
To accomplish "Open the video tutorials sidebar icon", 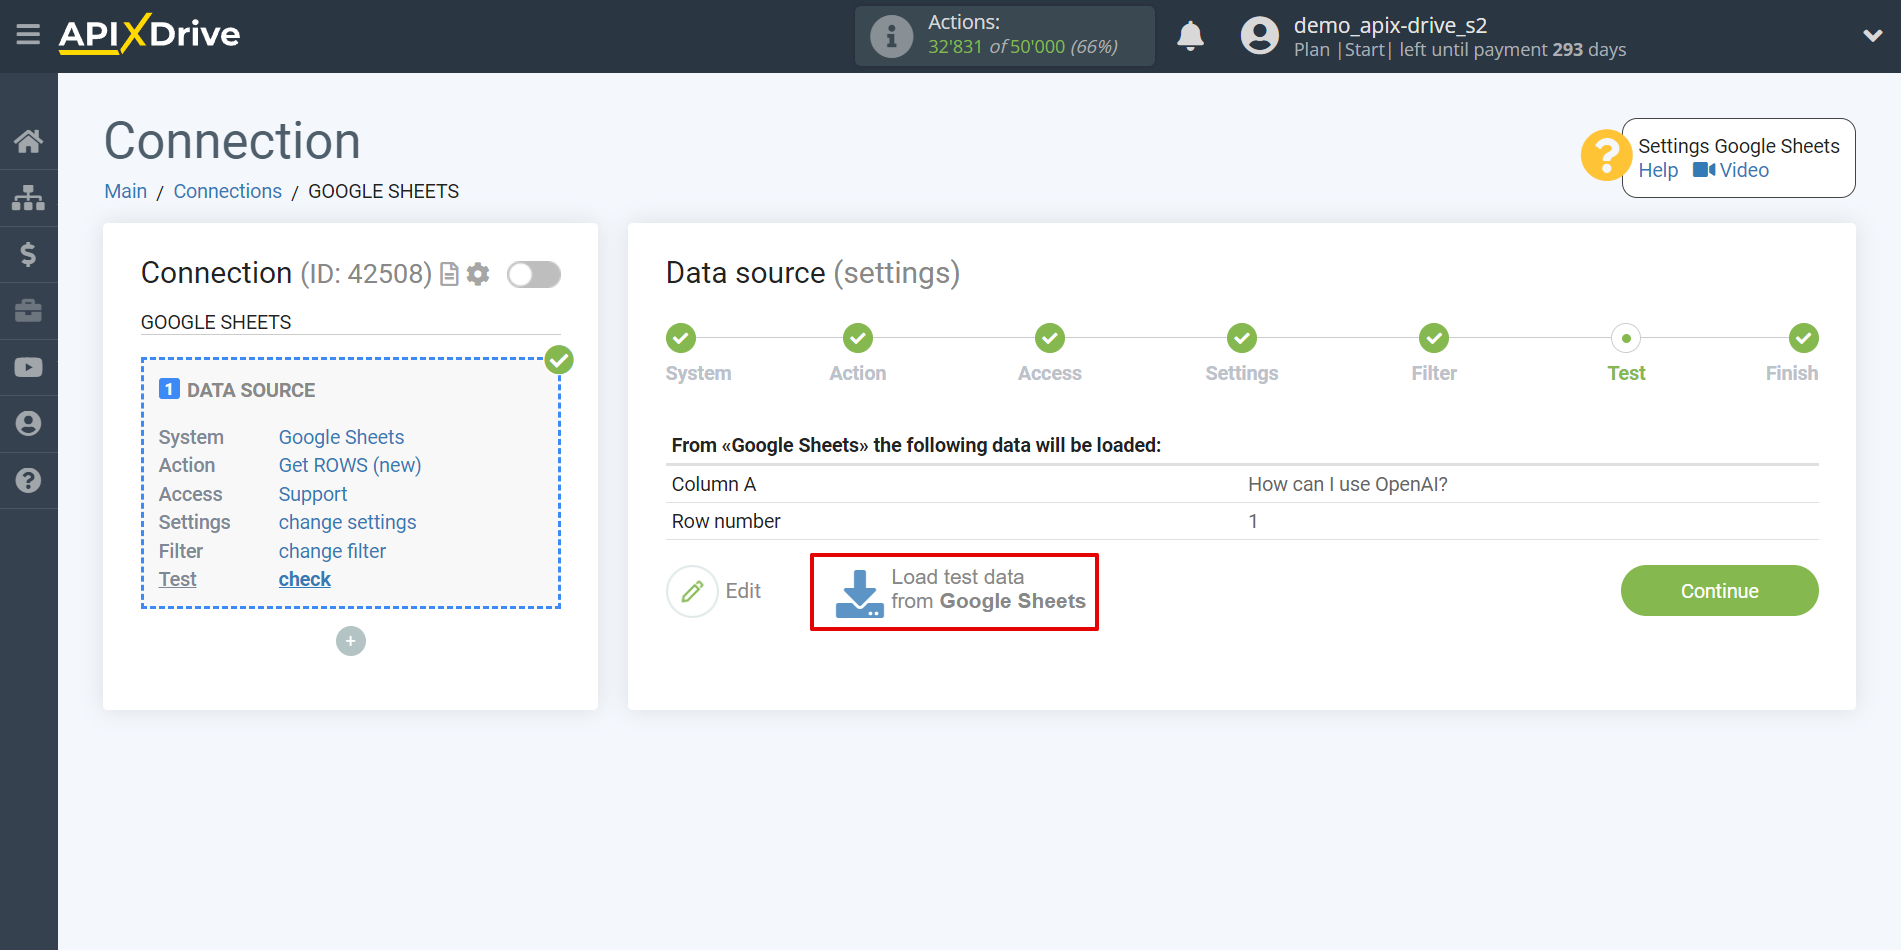I will [28, 367].
